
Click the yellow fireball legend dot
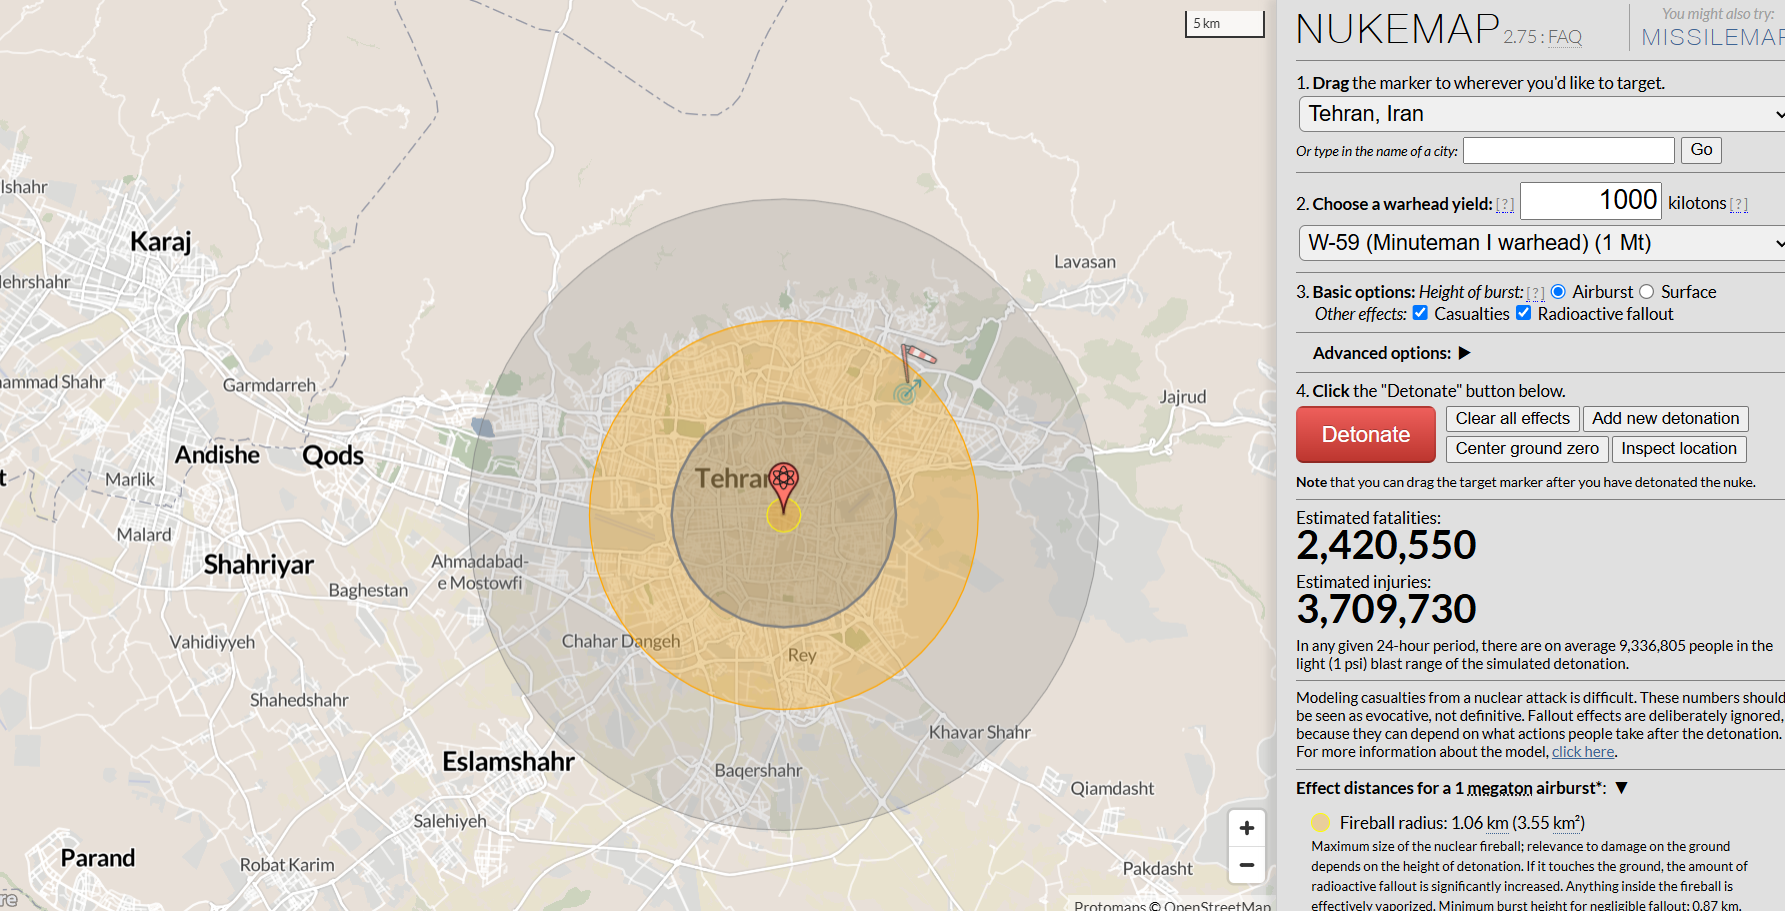click(1320, 822)
